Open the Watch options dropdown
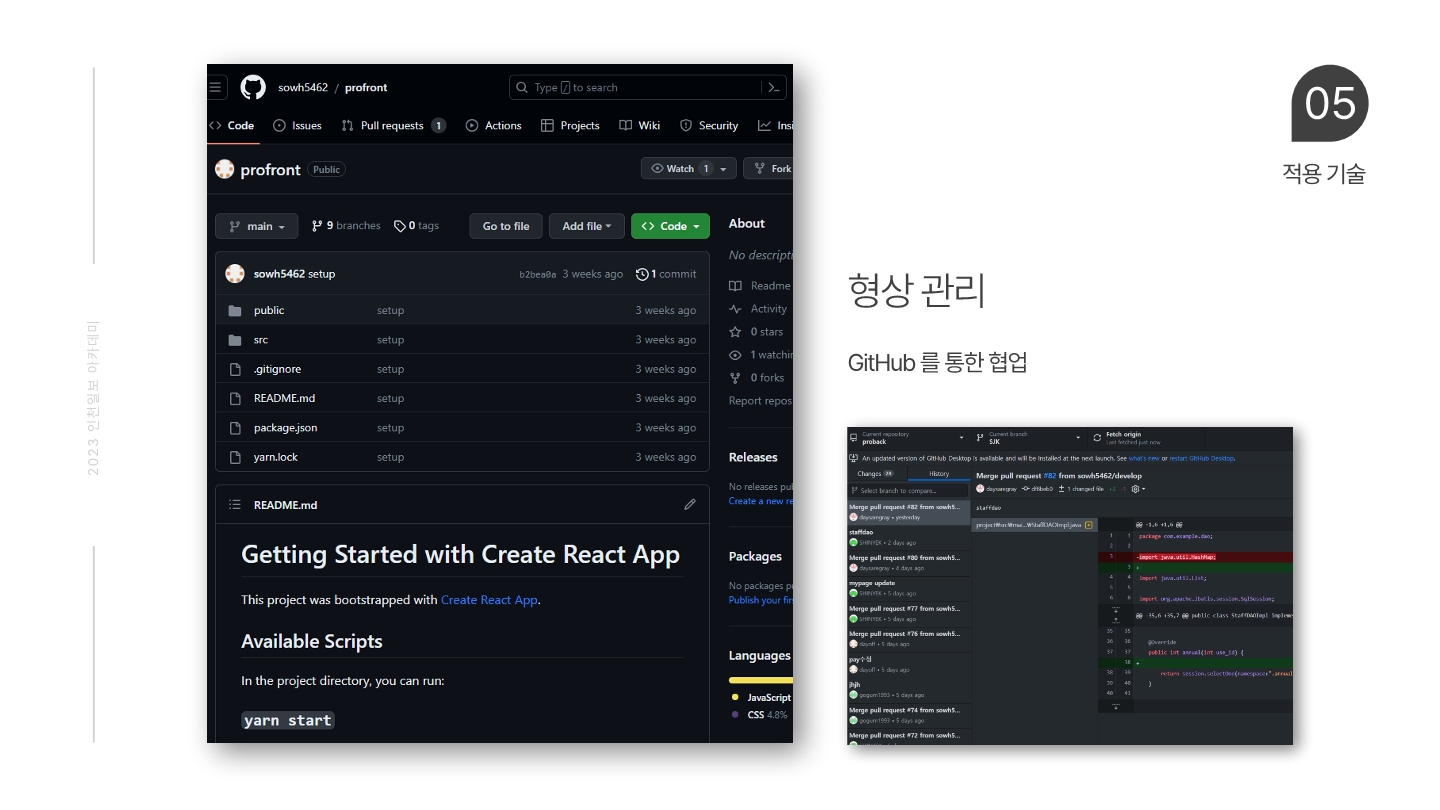The image size is (1440, 810). 689,169
